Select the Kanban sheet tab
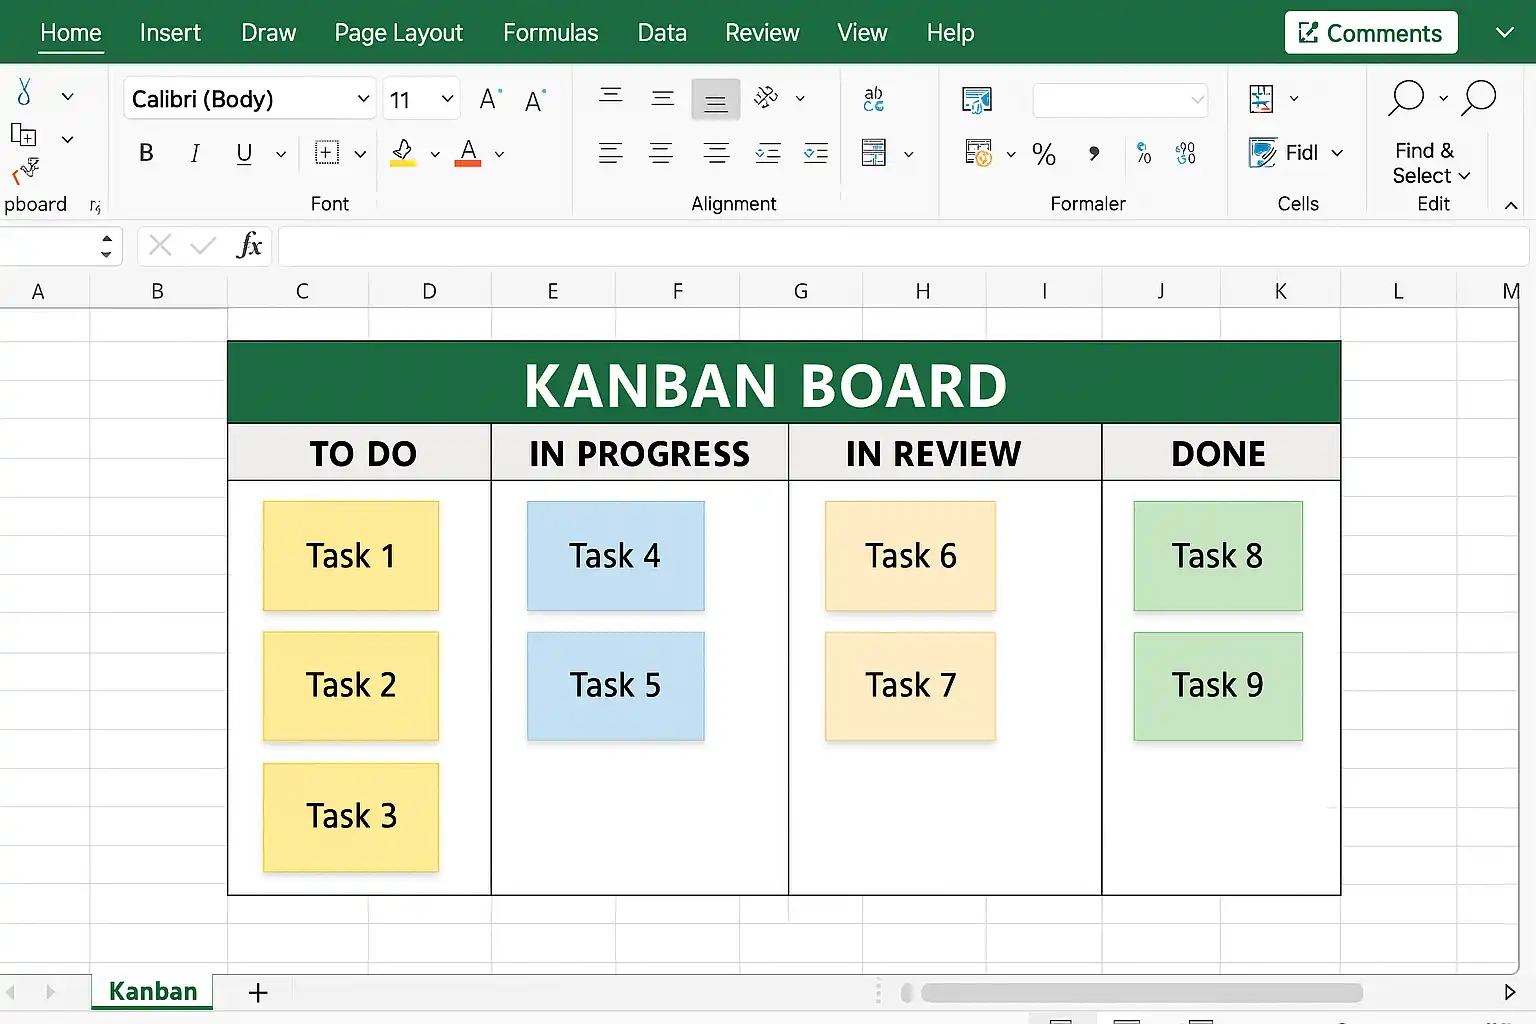1536x1024 pixels. pos(153,991)
